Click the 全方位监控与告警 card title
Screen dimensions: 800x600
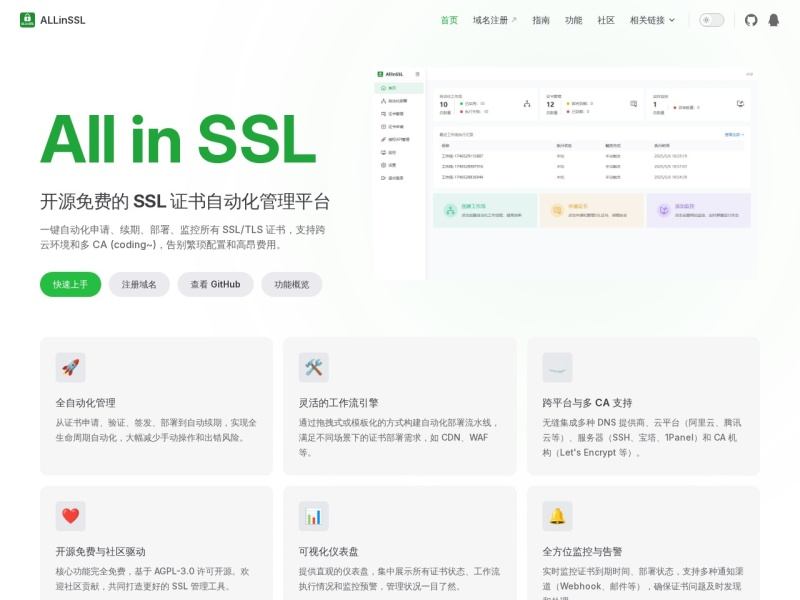(x=582, y=552)
